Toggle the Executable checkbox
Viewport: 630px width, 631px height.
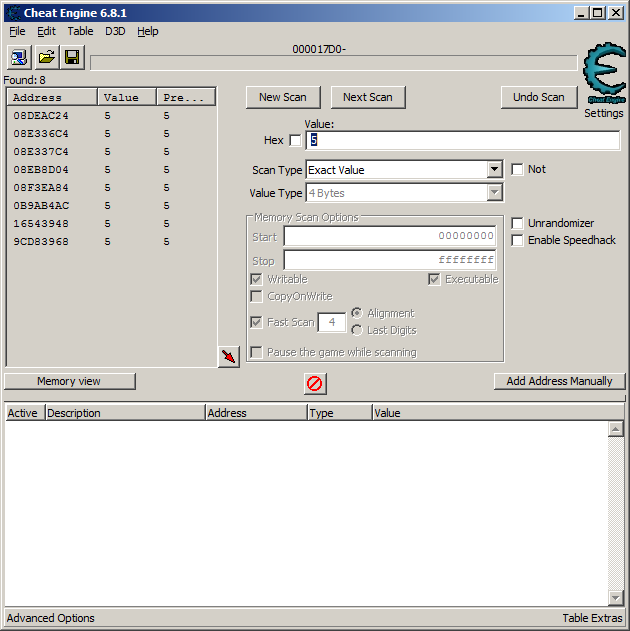434,279
